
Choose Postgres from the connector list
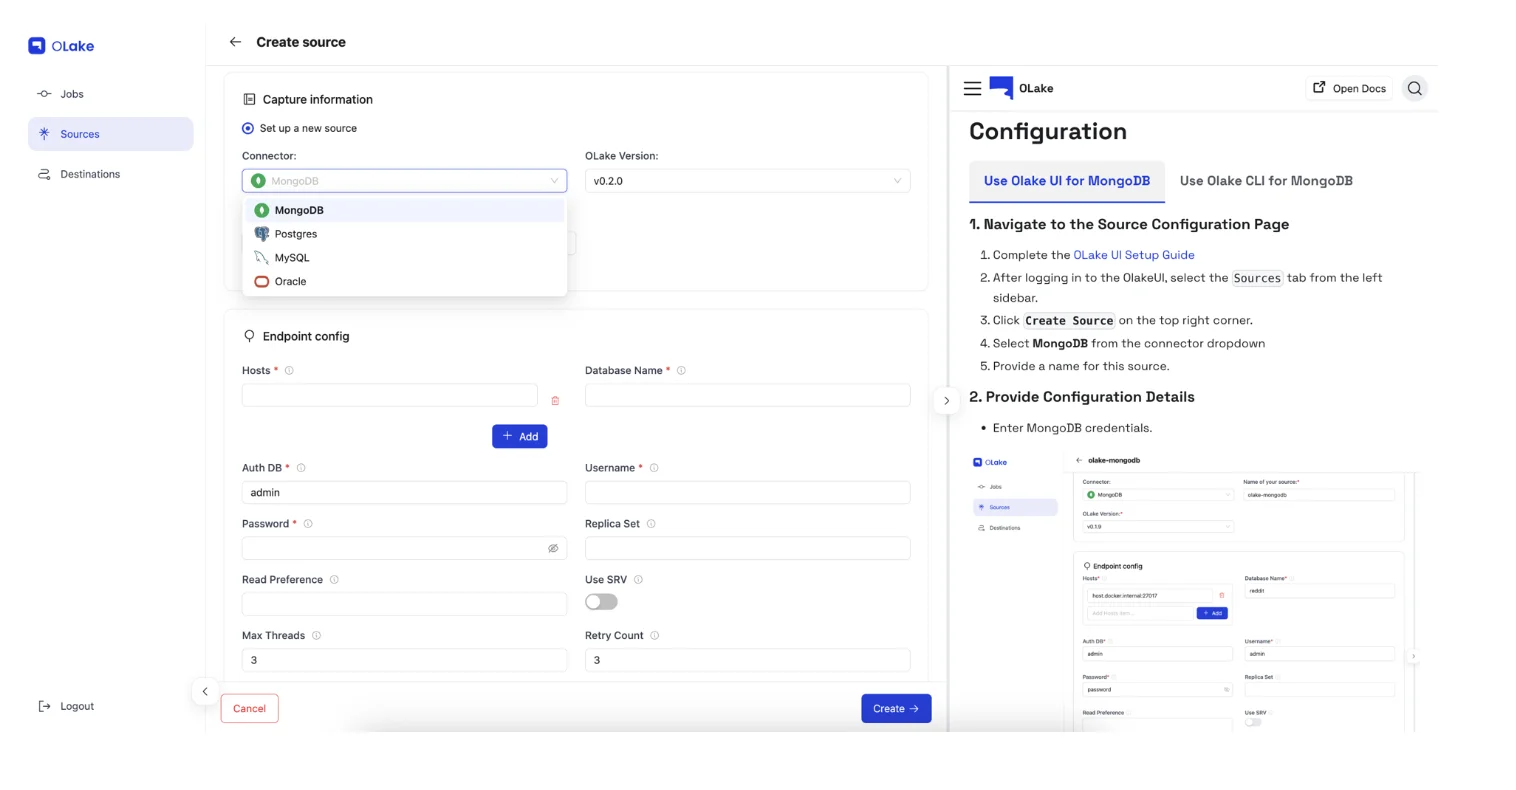tap(296, 234)
